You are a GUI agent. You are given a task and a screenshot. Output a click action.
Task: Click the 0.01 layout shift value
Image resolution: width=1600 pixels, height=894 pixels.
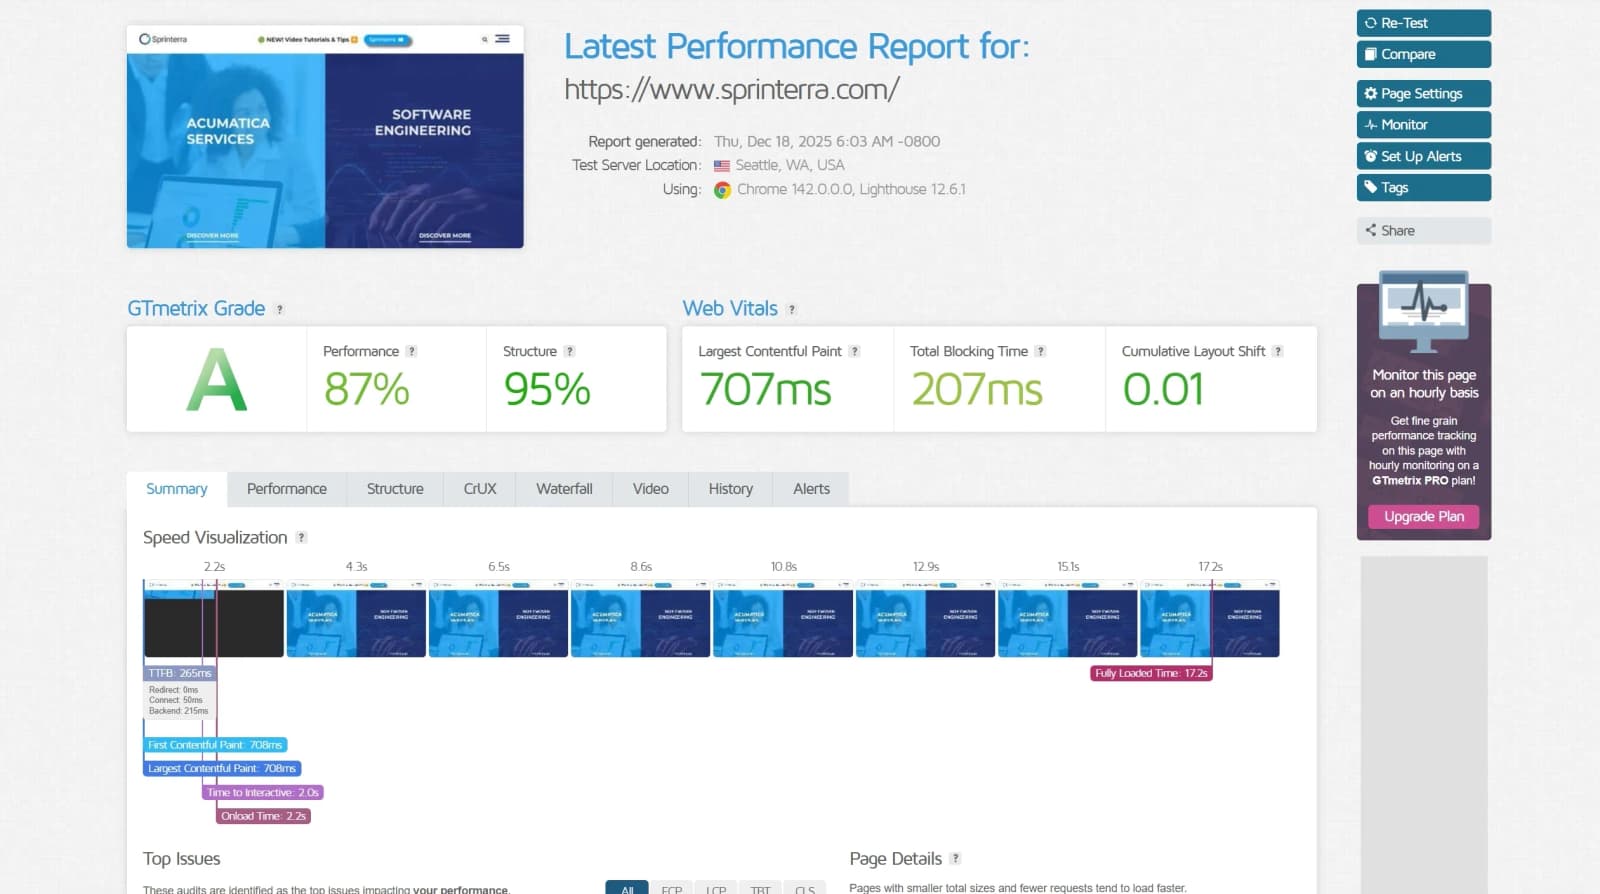pyautogui.click(x=1163, y=390)
